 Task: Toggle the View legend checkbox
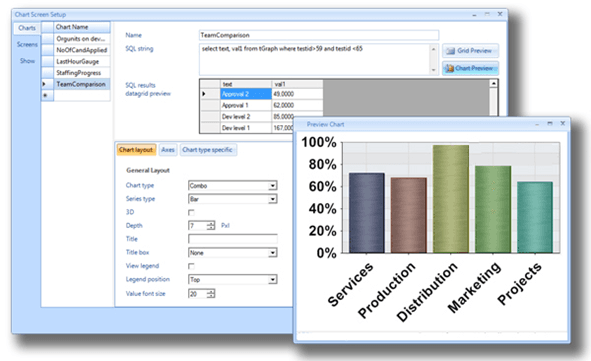pos(191,266)
